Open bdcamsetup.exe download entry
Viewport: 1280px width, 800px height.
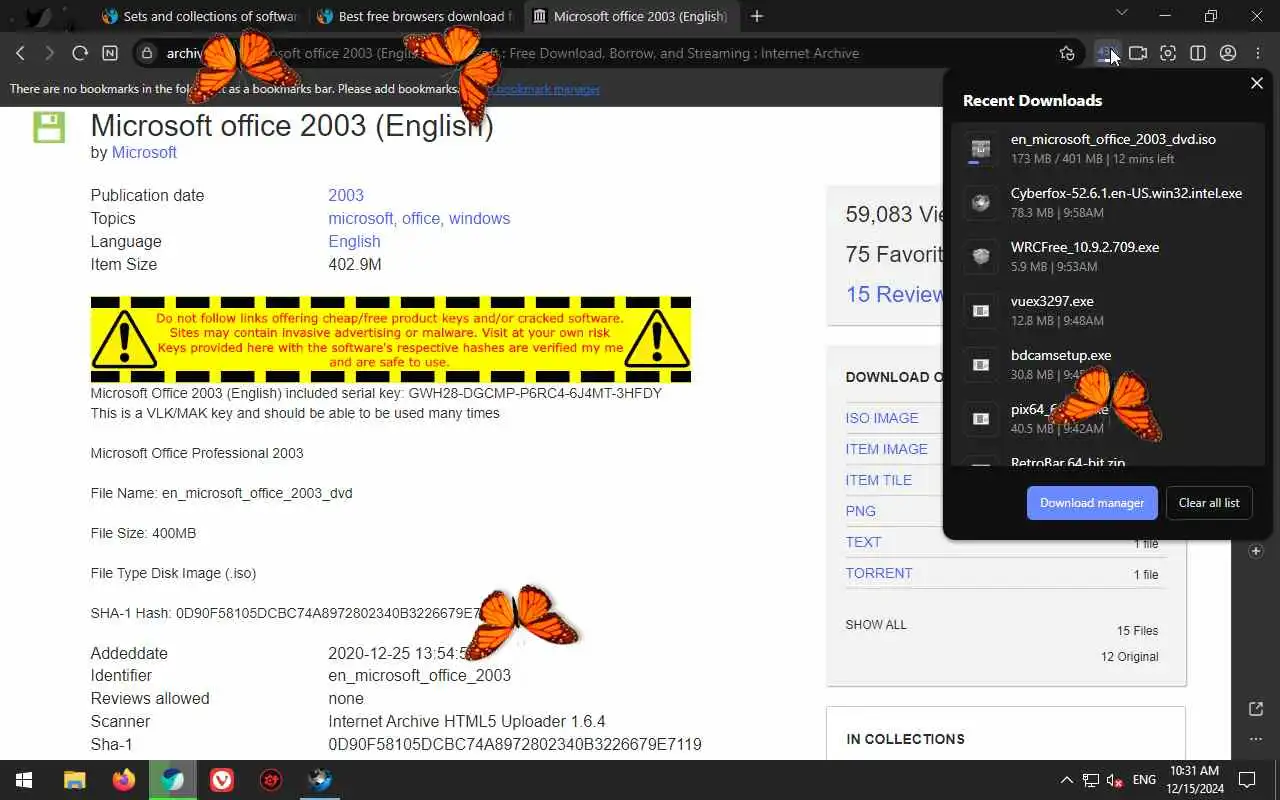click(x=1108, y=364)
